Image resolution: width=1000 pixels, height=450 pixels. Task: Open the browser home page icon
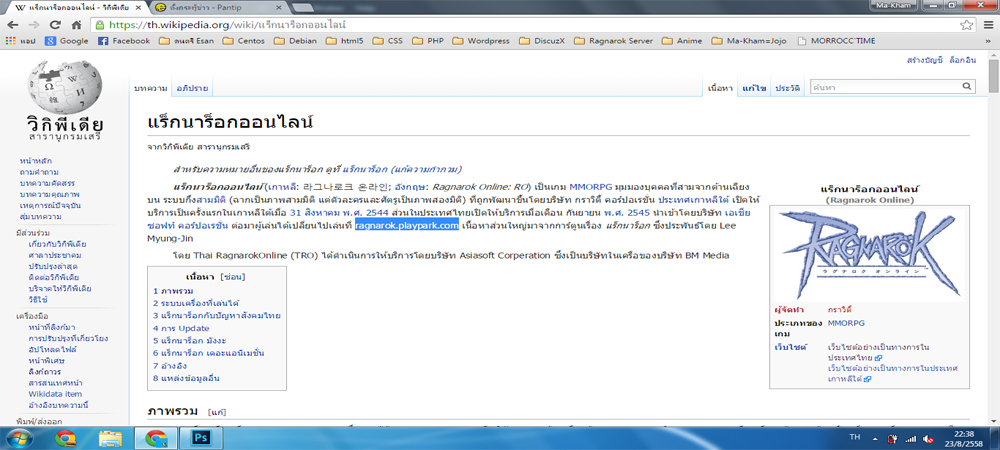click(x=76, y=25)
